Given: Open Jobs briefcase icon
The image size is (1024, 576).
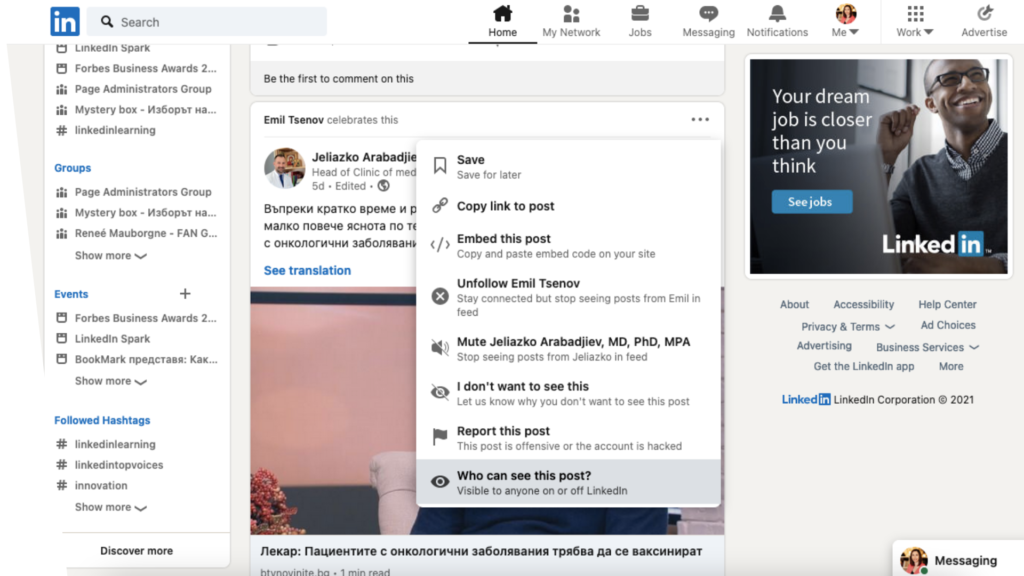Looking at the screenshot, I should [640, 14].
